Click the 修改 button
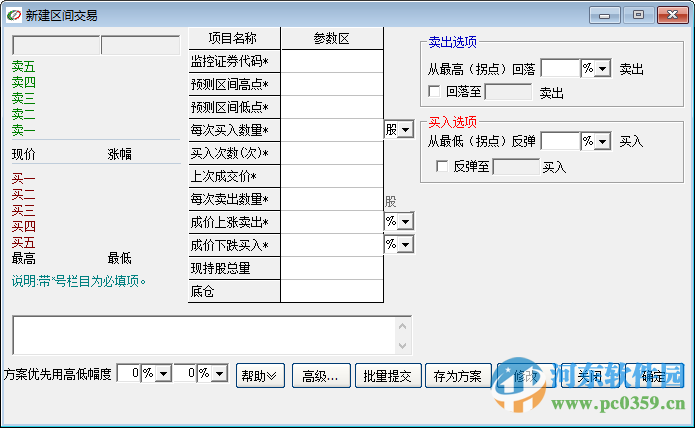695x428 pixels. 526,376
